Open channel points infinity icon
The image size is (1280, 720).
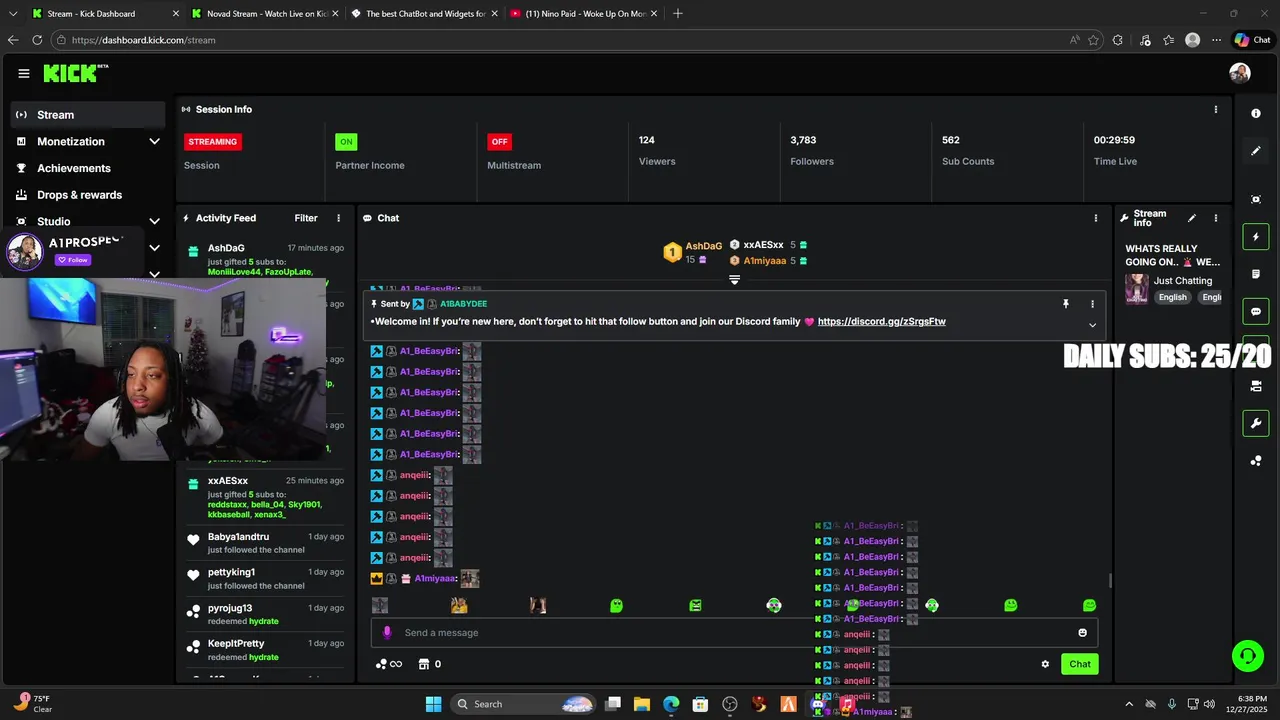pyautogui.click(x=389, y=664)
